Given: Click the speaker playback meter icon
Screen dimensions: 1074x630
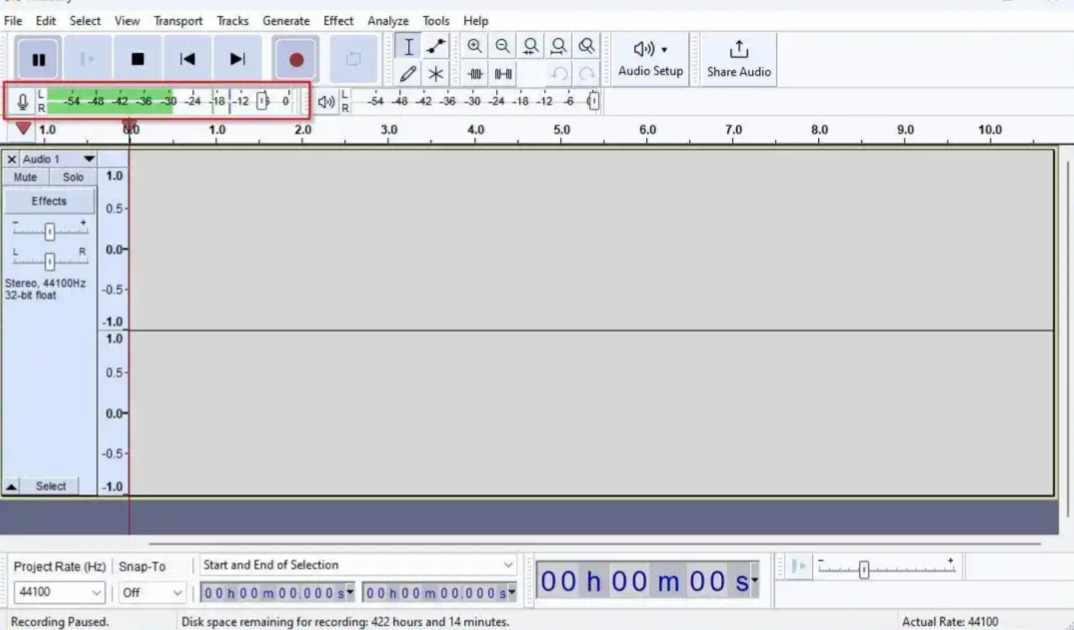Looking at the screenshot, I should point(326,102).
